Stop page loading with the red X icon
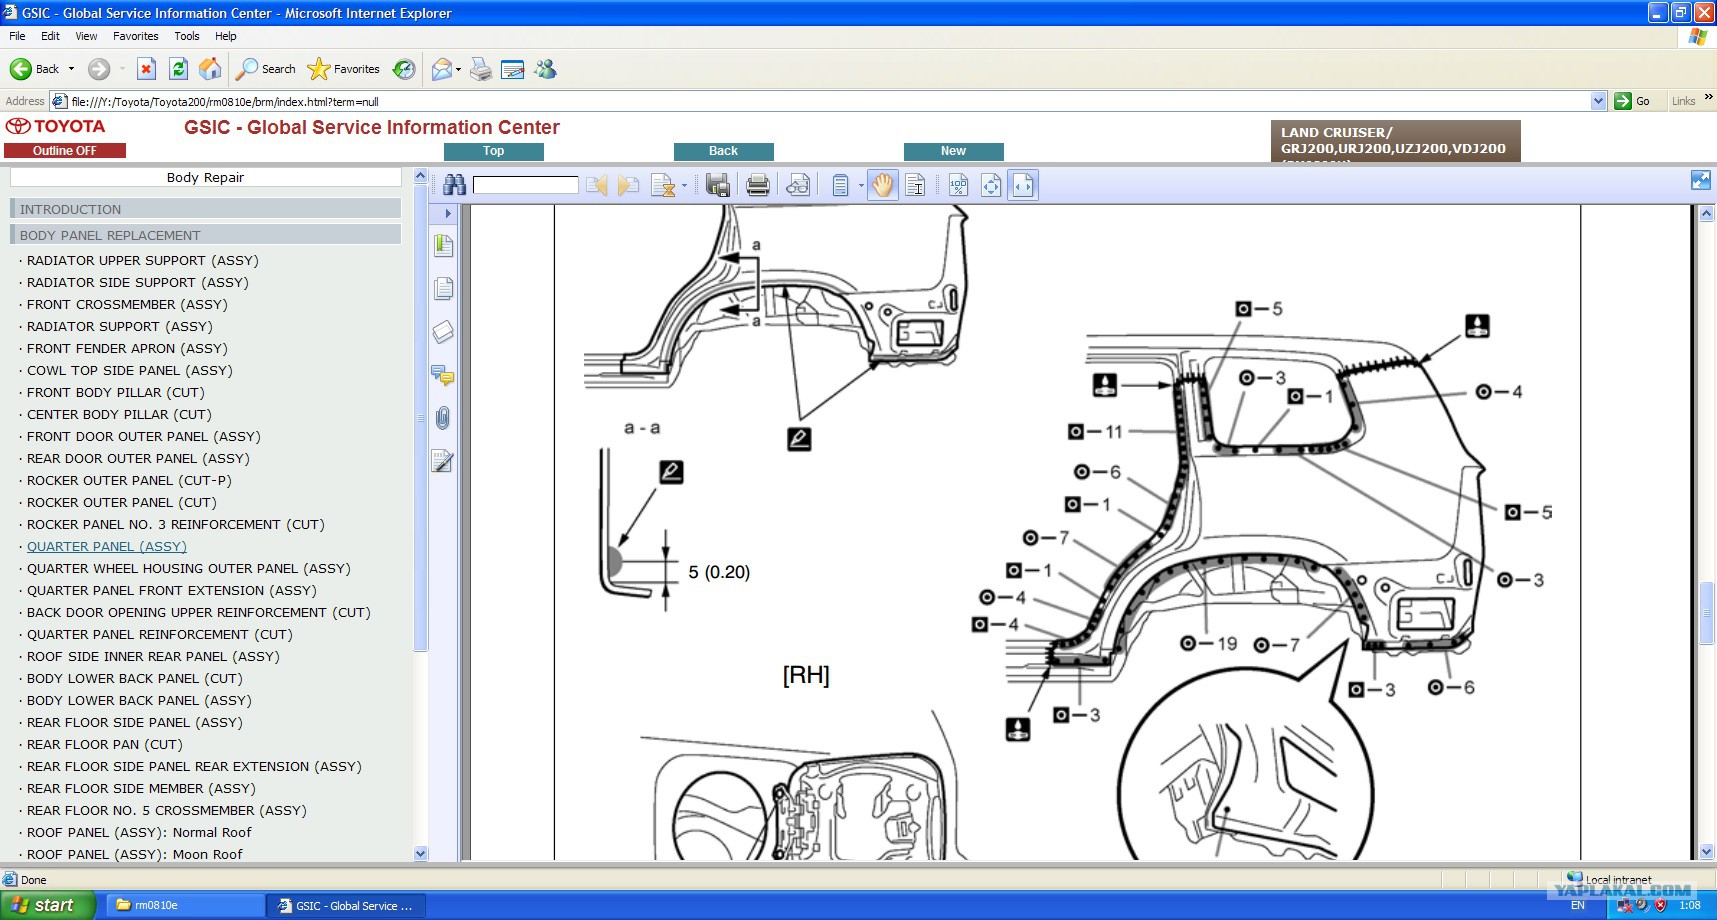 point(146,69)
